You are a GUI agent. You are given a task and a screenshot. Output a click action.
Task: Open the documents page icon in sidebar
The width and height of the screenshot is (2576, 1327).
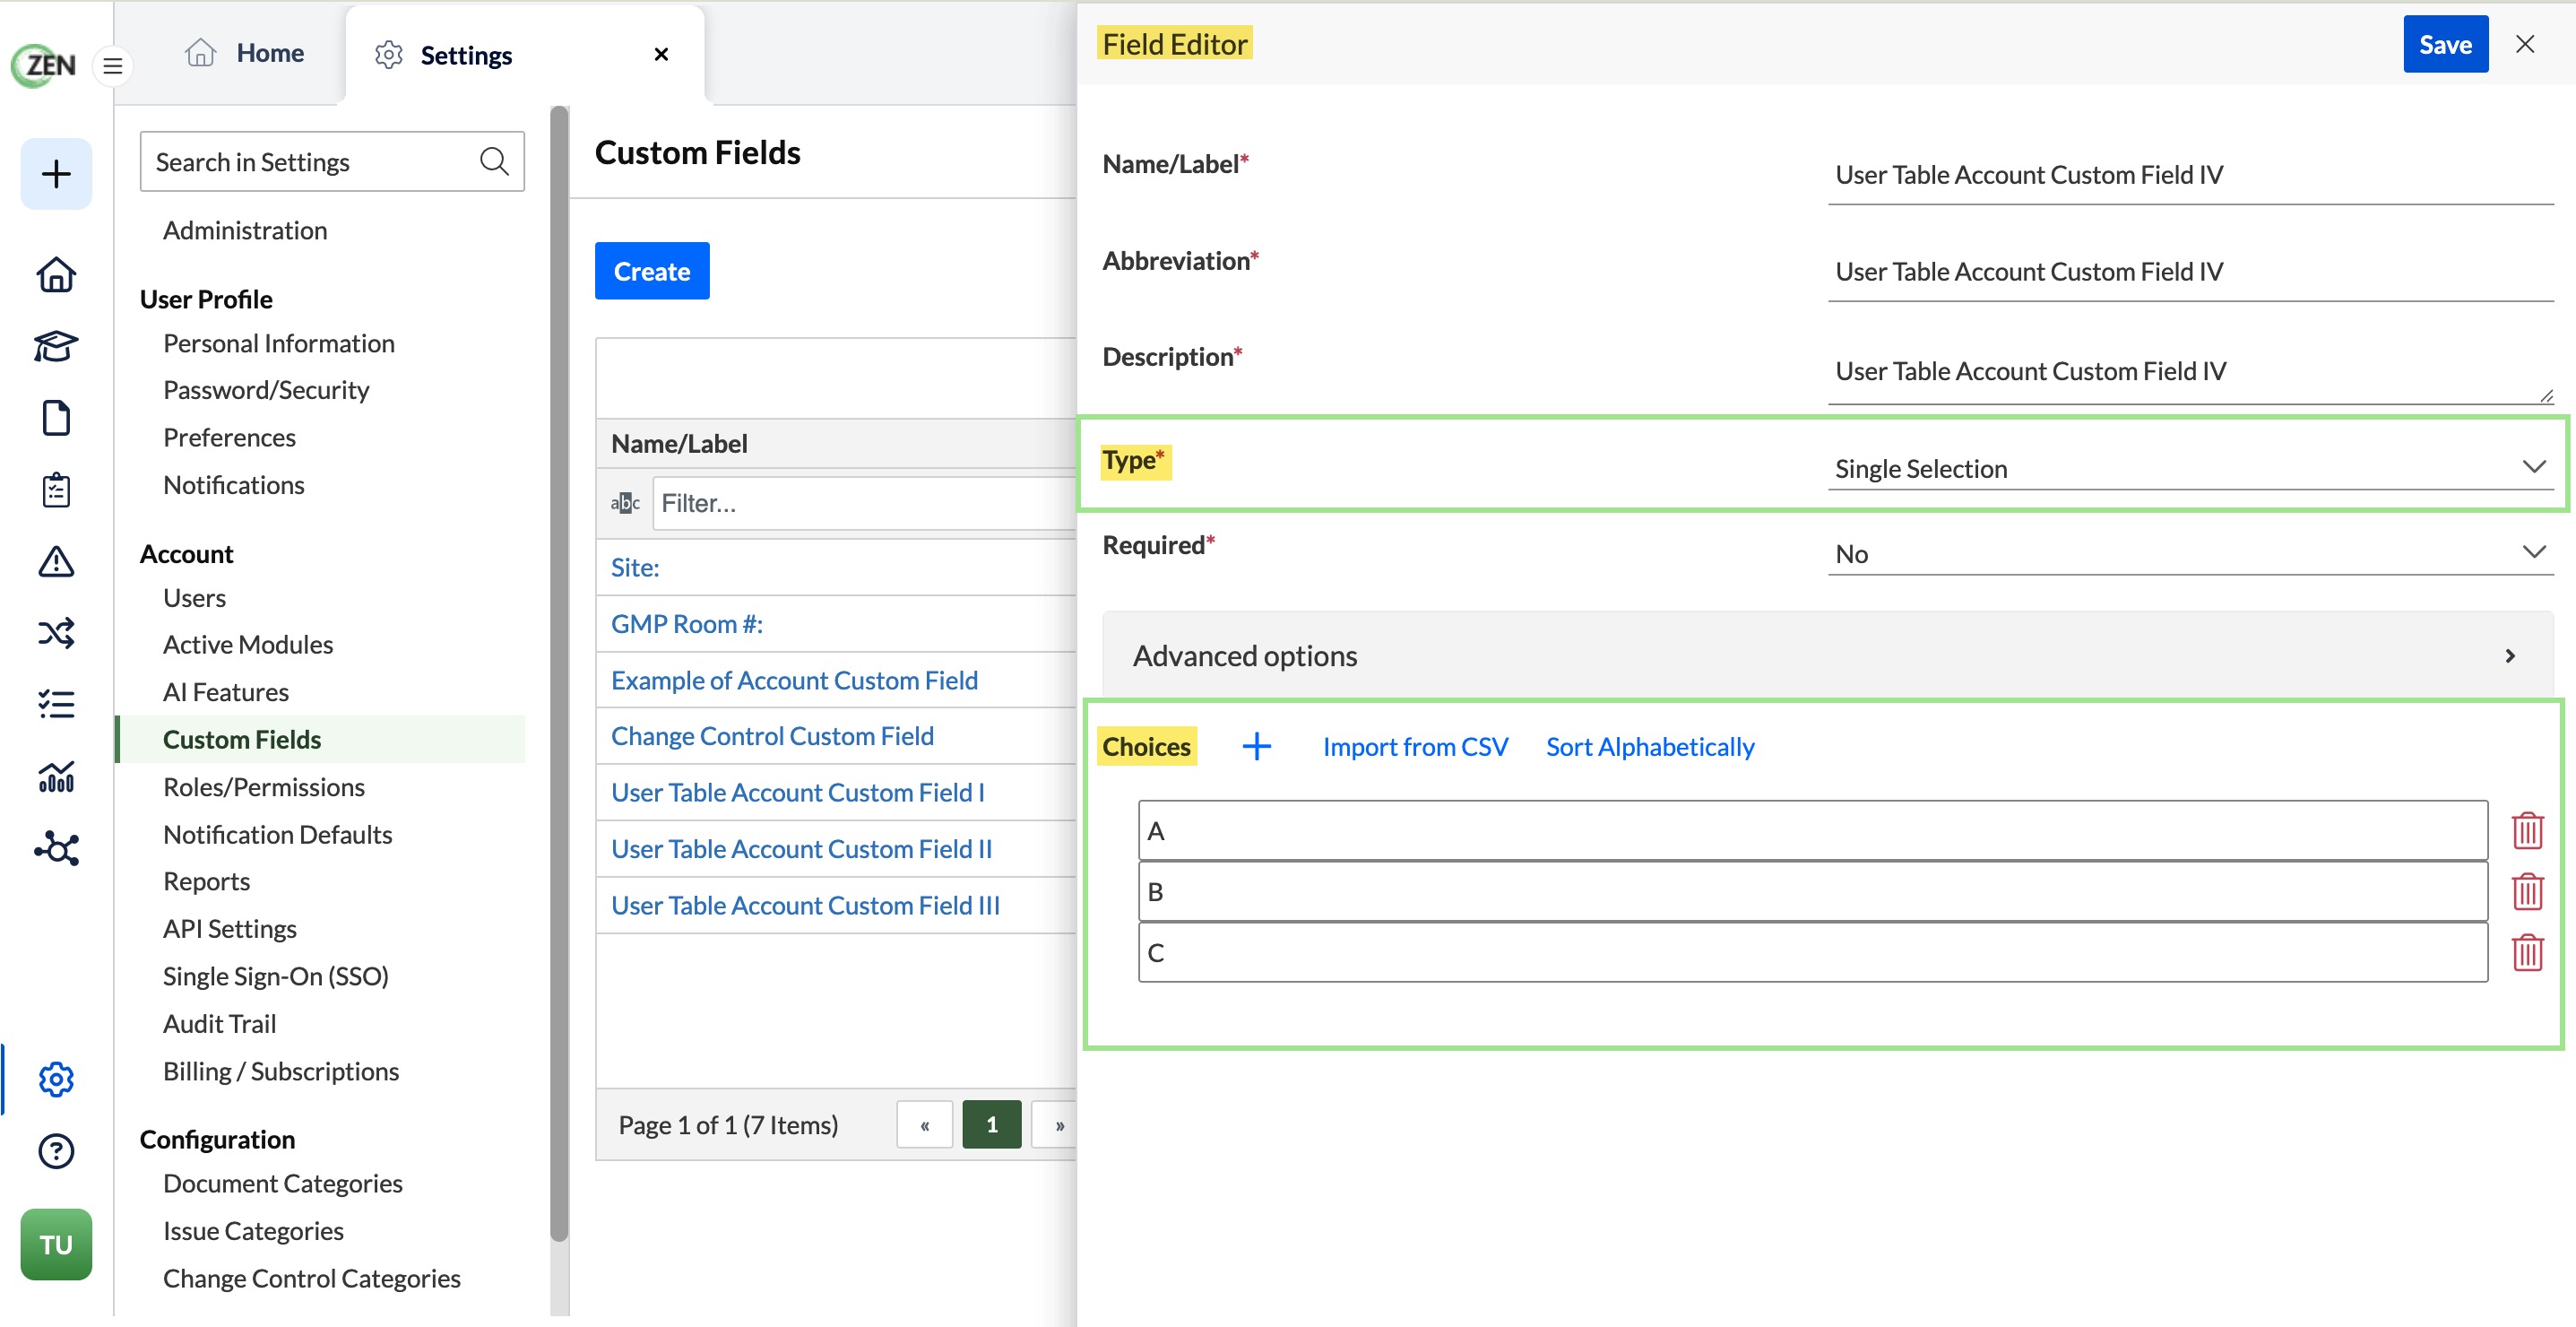pyautogui.click(x=56, y=418)
